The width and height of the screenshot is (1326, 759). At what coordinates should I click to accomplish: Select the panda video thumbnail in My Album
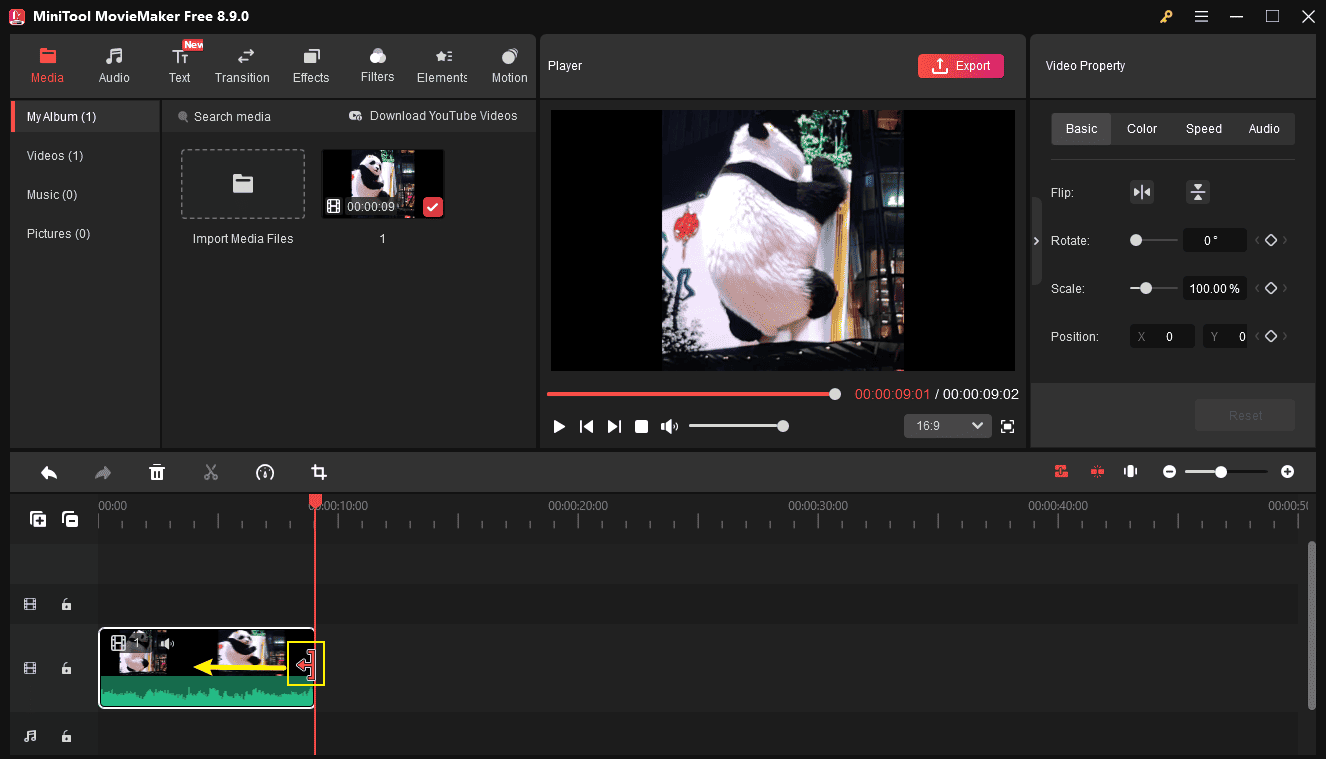pos(383,184)
